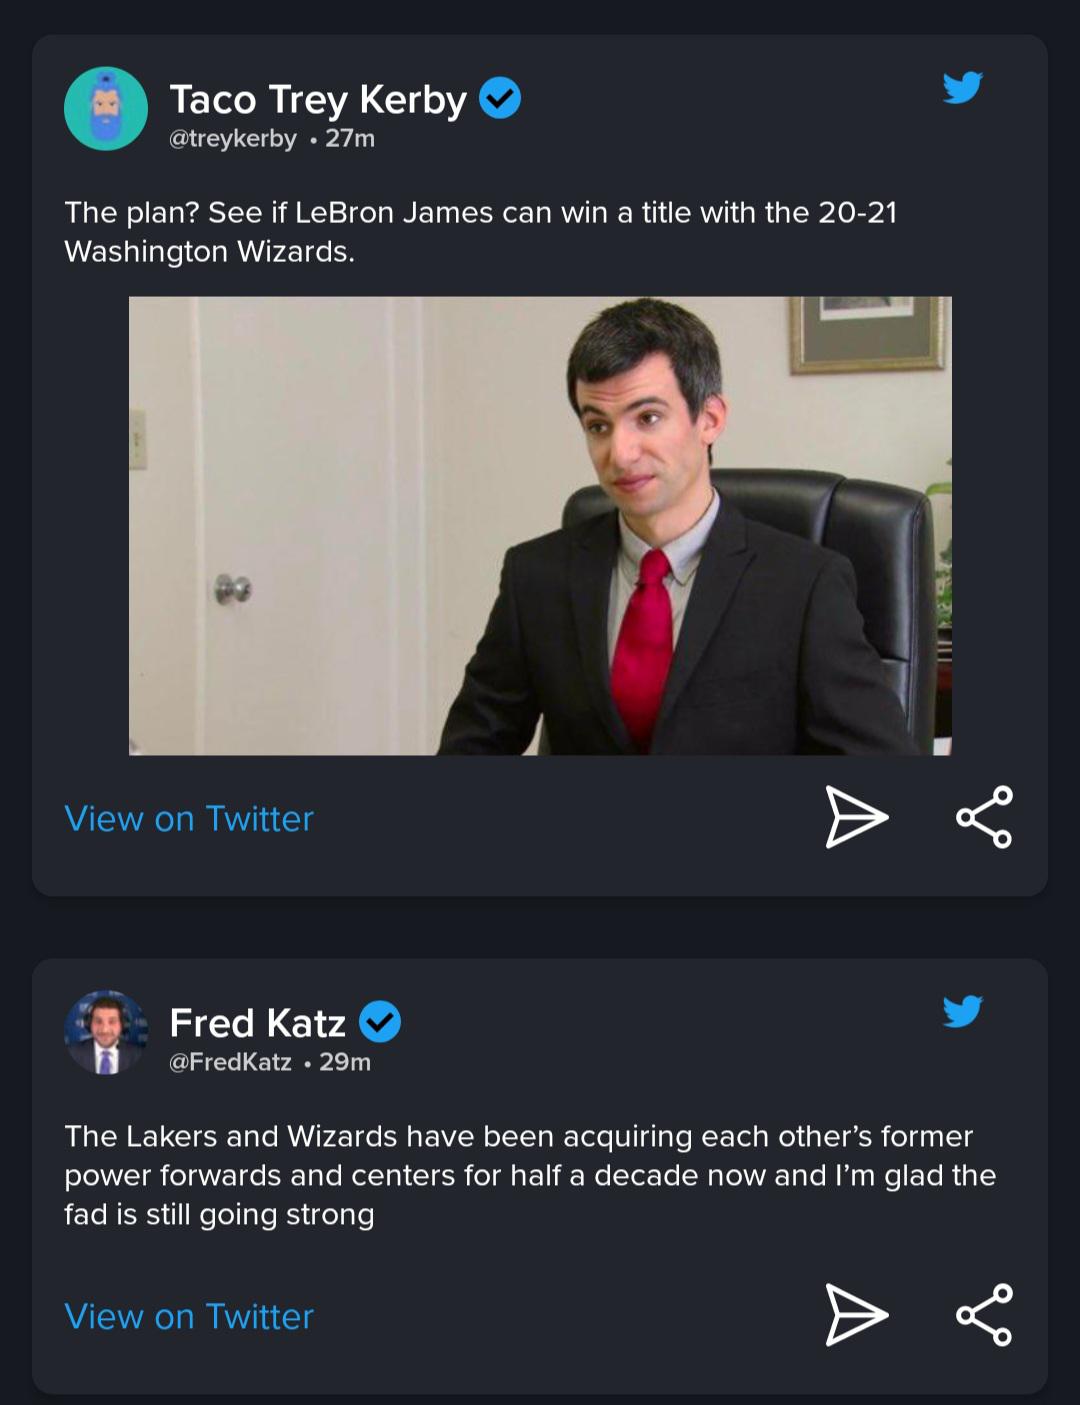The width and height of the screenshot is (1080, 1405).
Task: Open Fred Katz's profile avatar
Action: 106,1033
